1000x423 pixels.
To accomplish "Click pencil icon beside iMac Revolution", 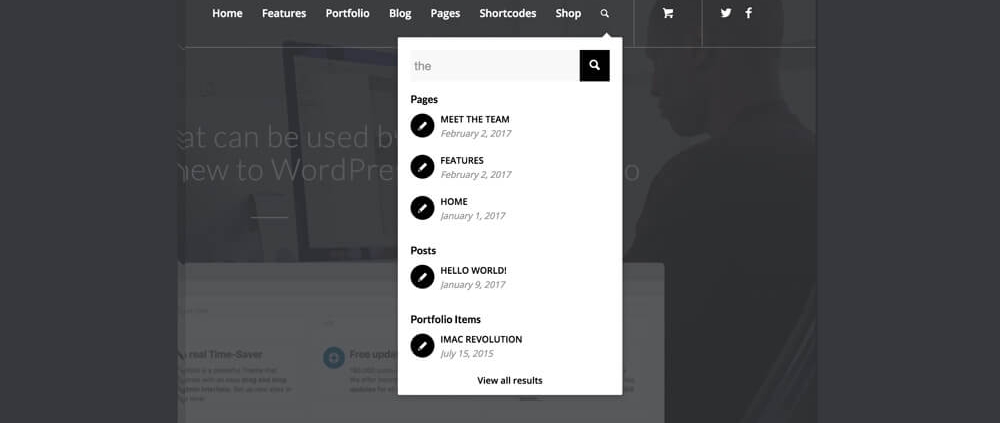I will 423,345.
